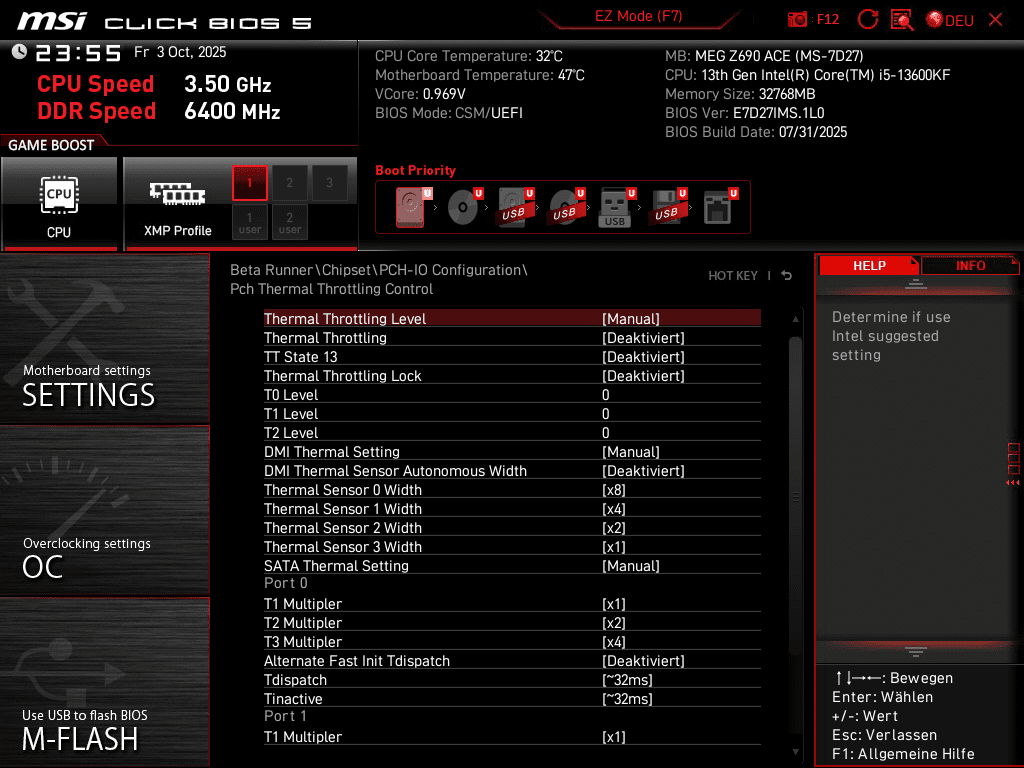Image resolution: width=1024 pixels, height=768 pixels.
Task: Click the refresh/reset circular arrow icon
Action: pyautogui.click(x=867, y=20)
